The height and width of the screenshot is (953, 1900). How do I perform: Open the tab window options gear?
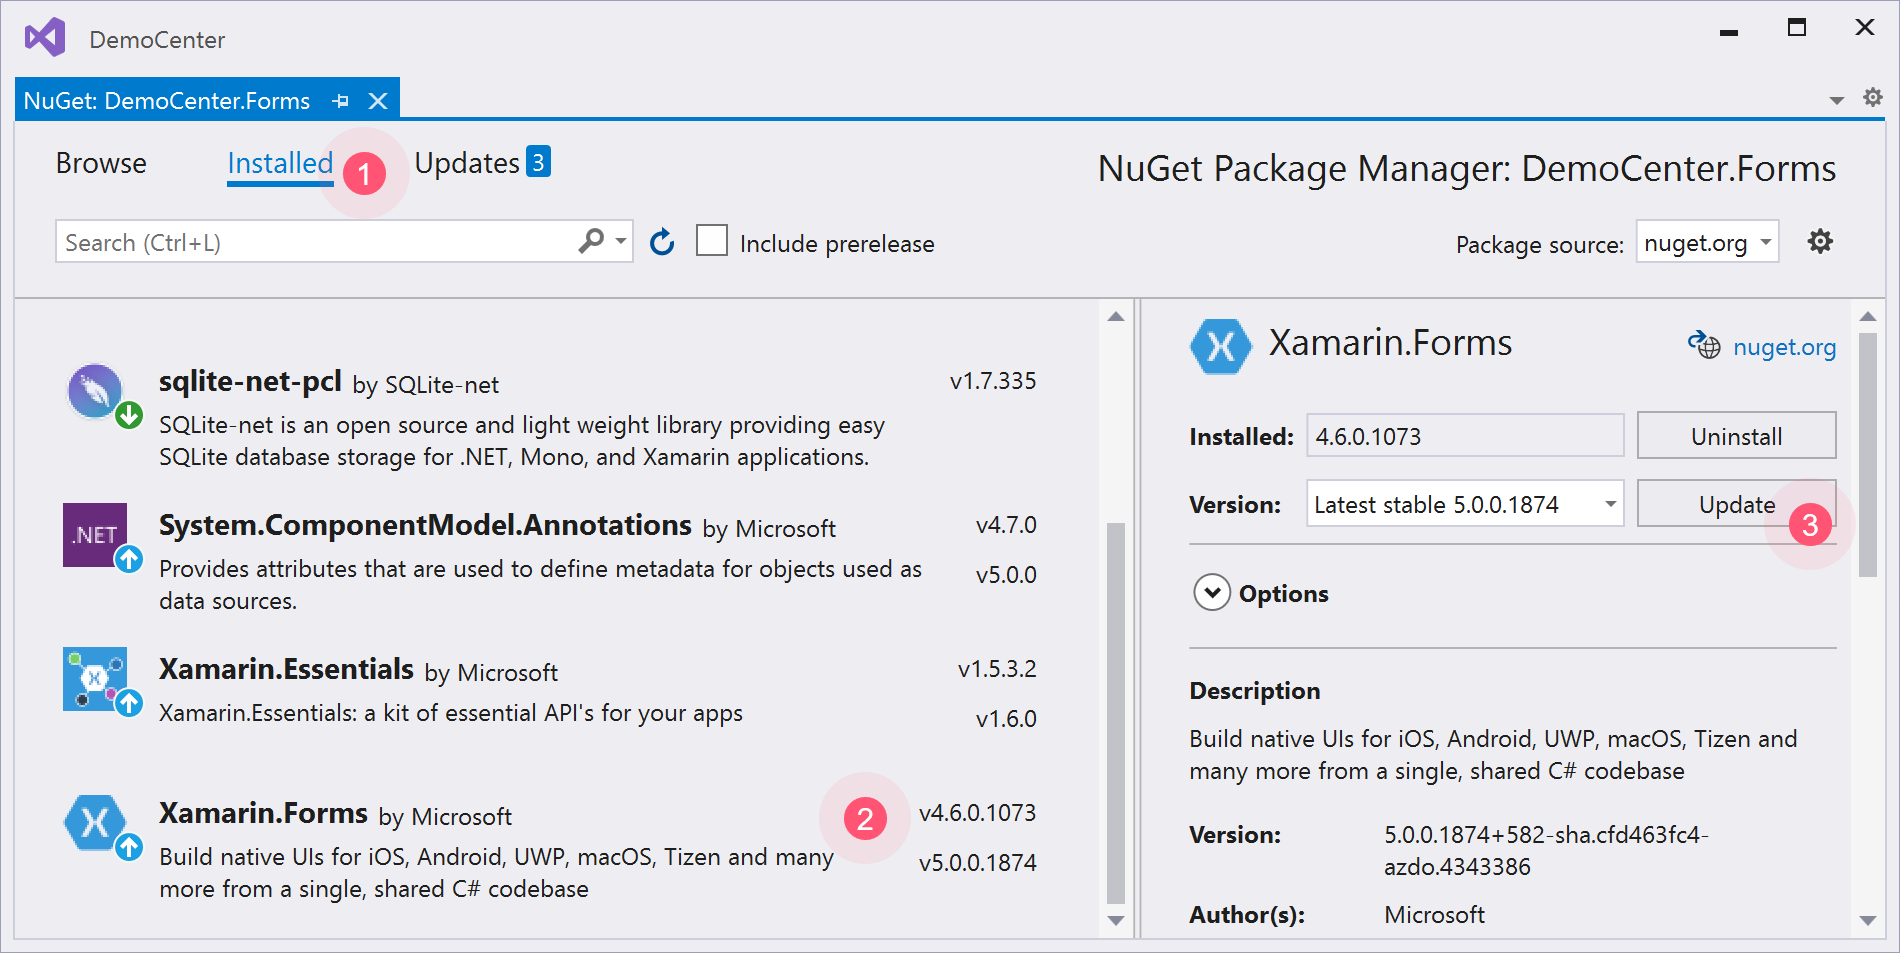tap(1873, 97)
